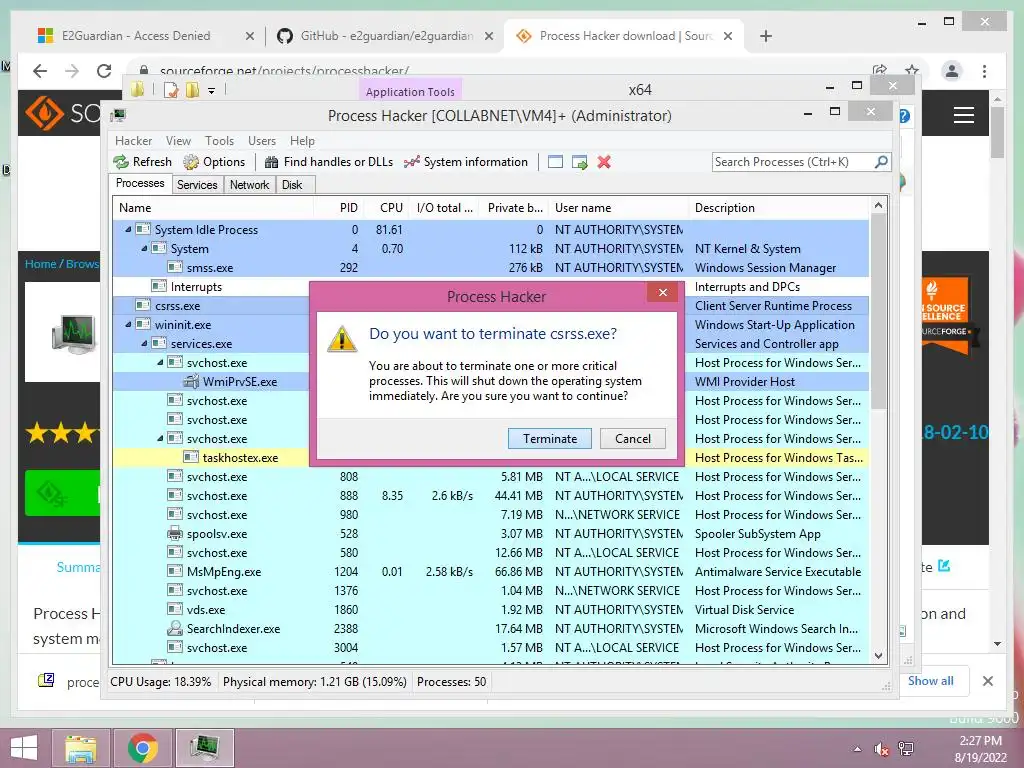Image resolution: width=1024 pixels, height=768 pixels.
Task: Open Options with the gear icon
Action: point(214,162)
